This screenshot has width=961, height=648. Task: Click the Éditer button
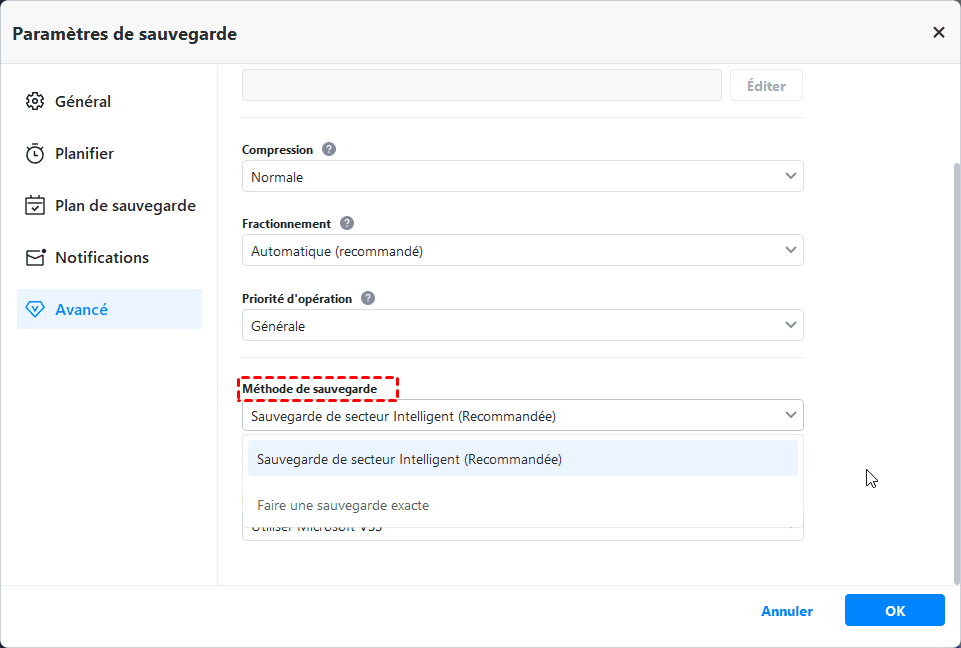click(766, 86)
